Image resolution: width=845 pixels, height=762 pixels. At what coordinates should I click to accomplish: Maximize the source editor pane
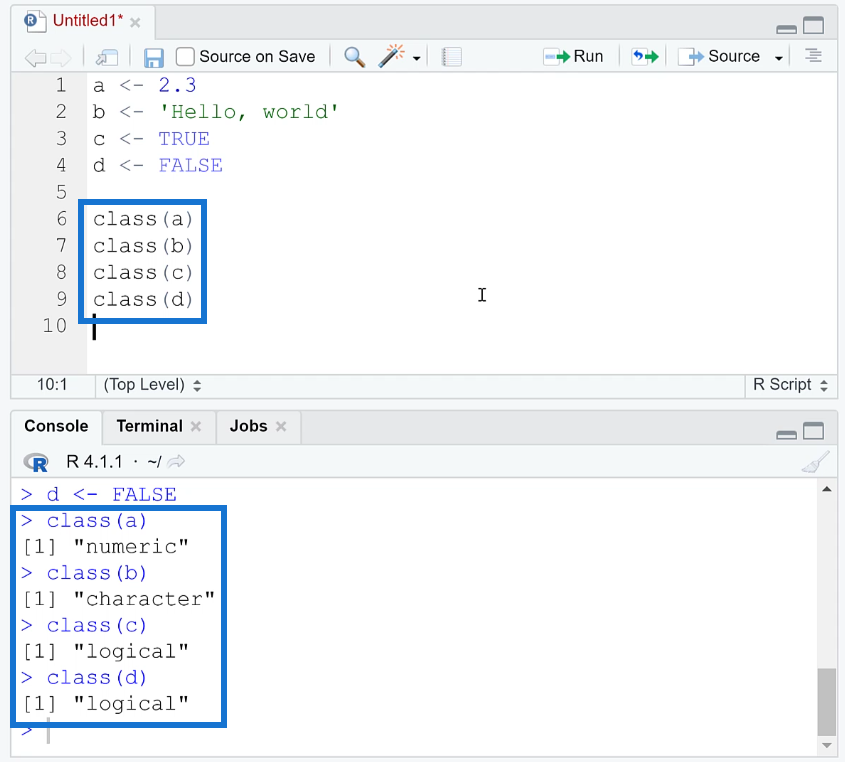[x=813, y=25]
